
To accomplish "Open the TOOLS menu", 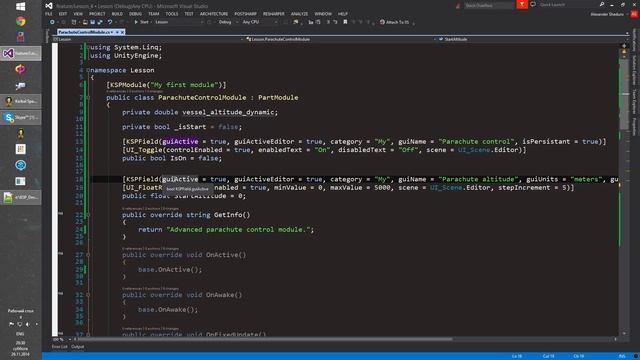I will [x=172, y=14].
